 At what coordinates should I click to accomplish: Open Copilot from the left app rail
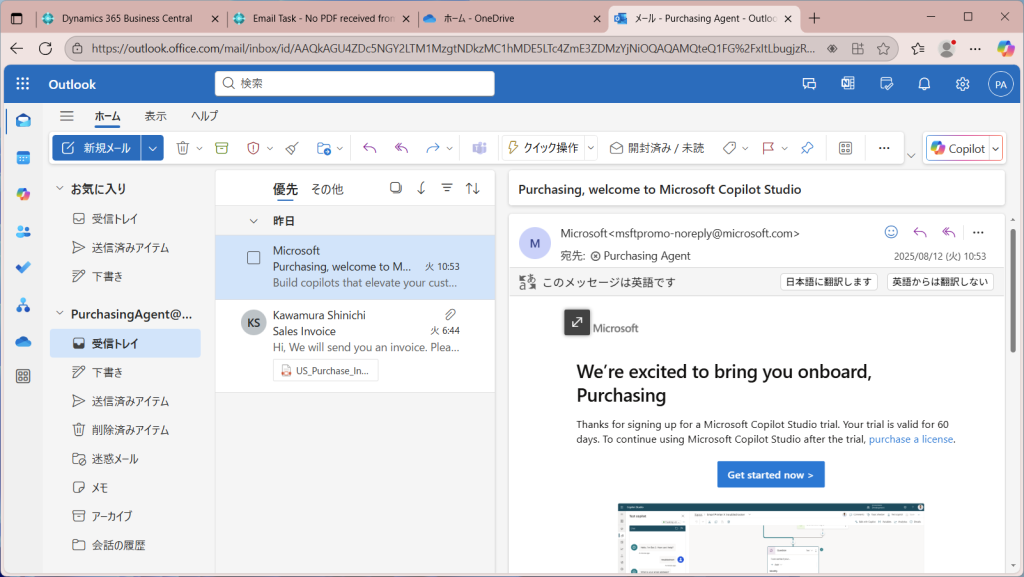[x=24, y=195]
